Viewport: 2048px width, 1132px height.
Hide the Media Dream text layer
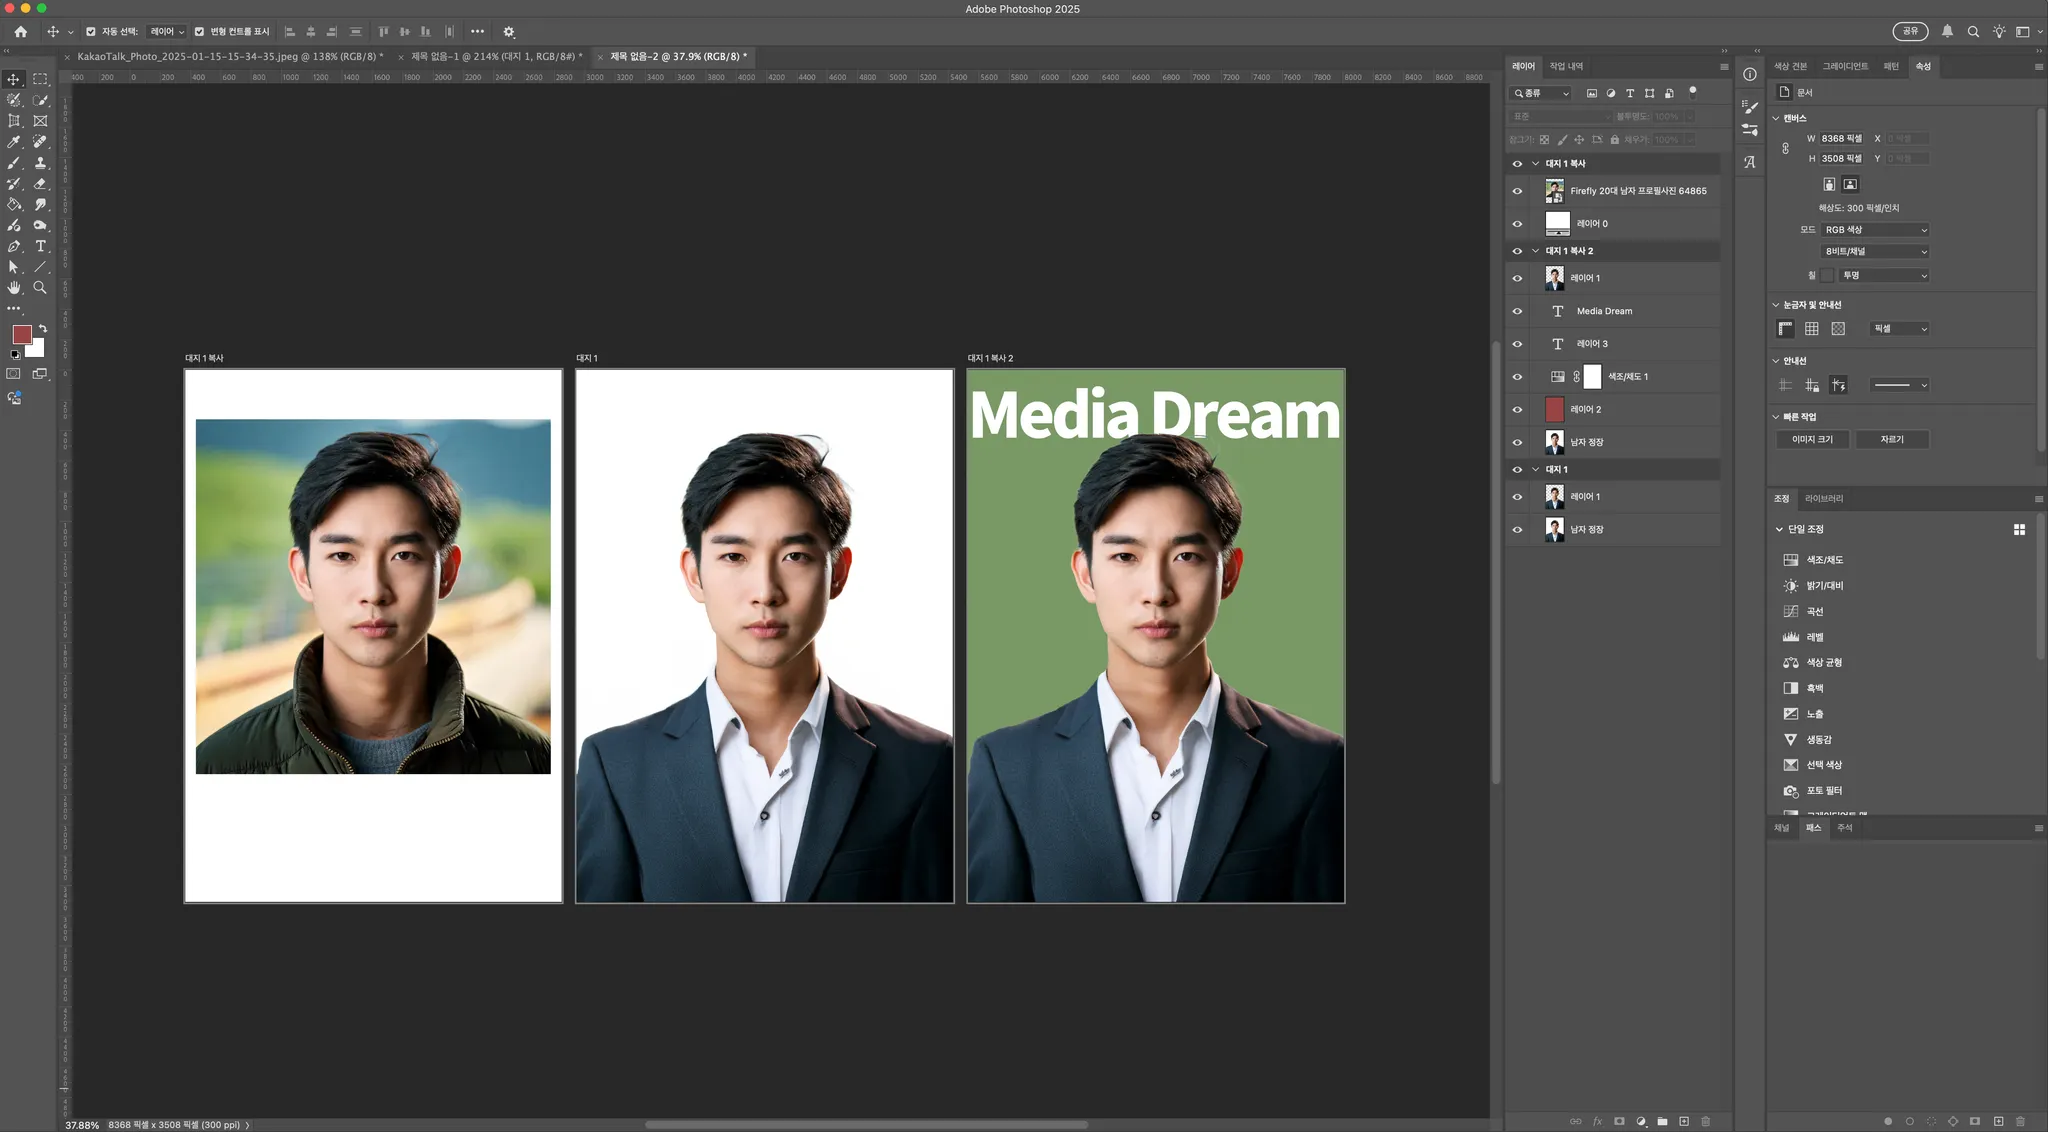coord(1517,311)
